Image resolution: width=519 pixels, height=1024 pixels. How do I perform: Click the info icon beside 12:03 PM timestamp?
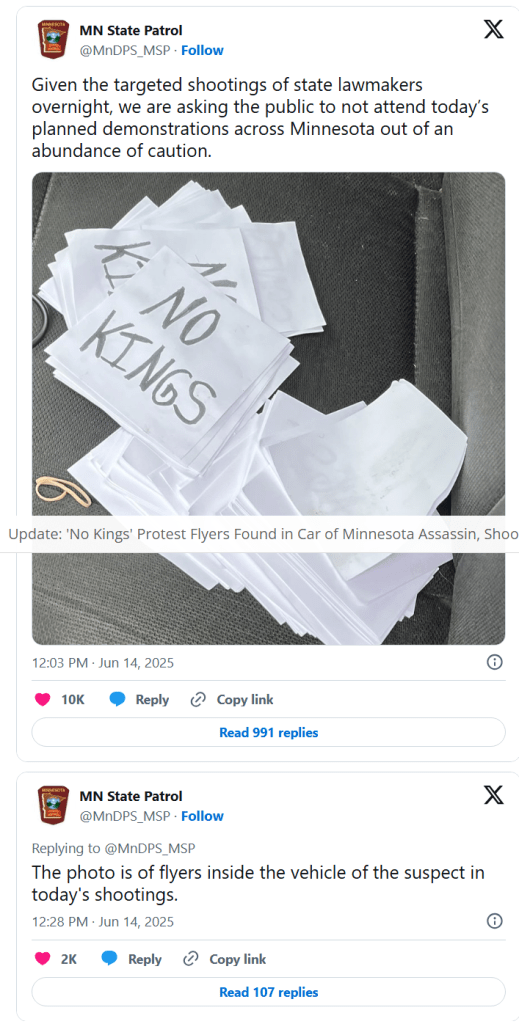(495, 662)
